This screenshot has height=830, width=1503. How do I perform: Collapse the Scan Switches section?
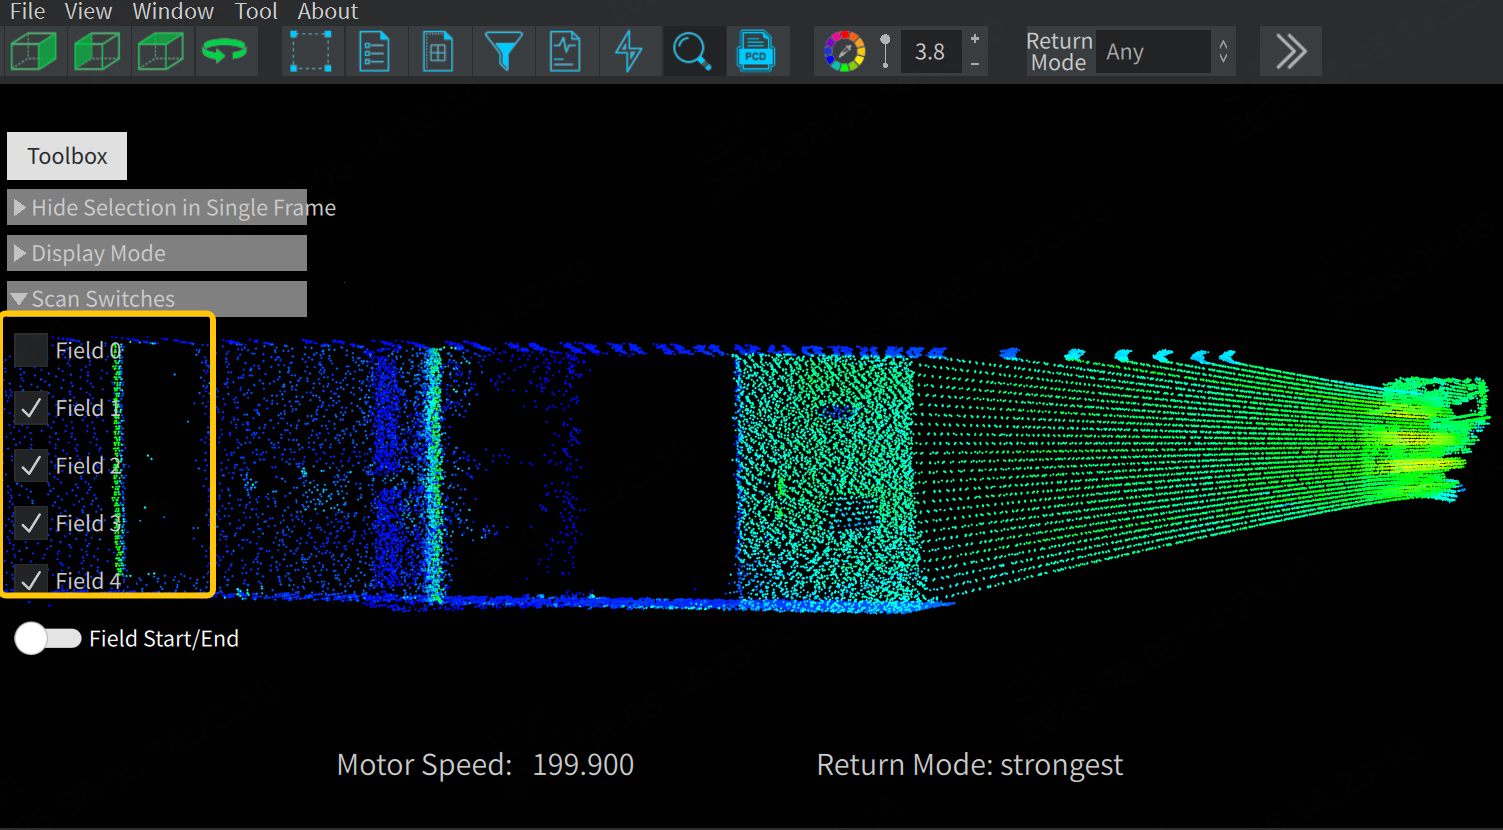click(157, 299)
